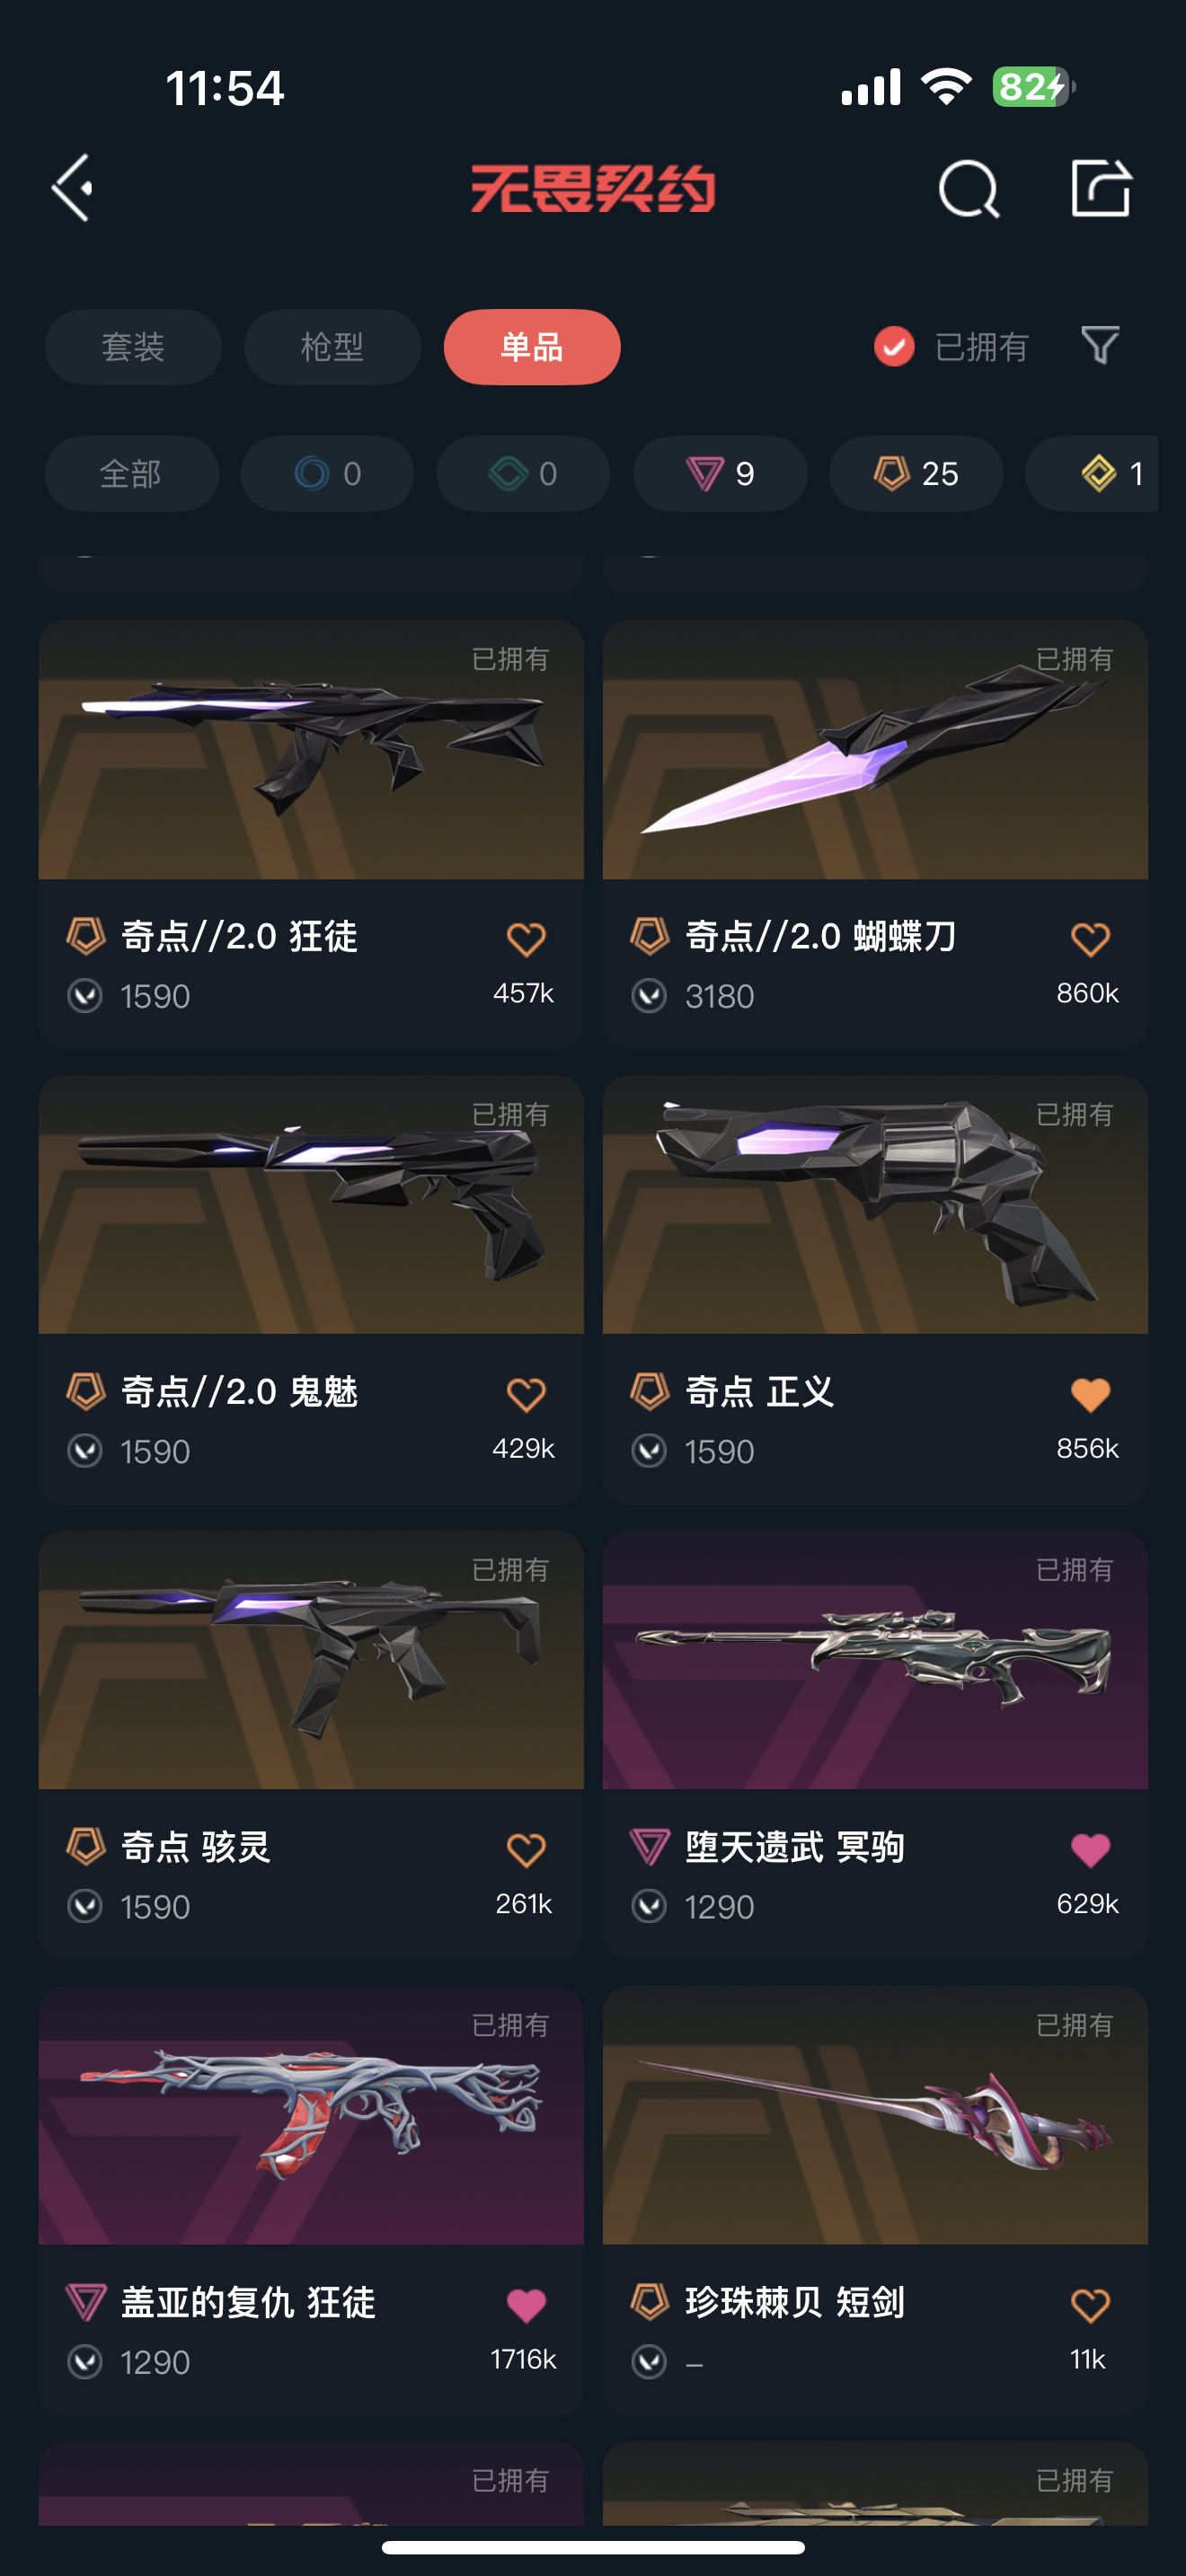Open 奇点//2.0 鬼魅 skin thumbnail
1186x2576 pixels.
coord(311,1204)
